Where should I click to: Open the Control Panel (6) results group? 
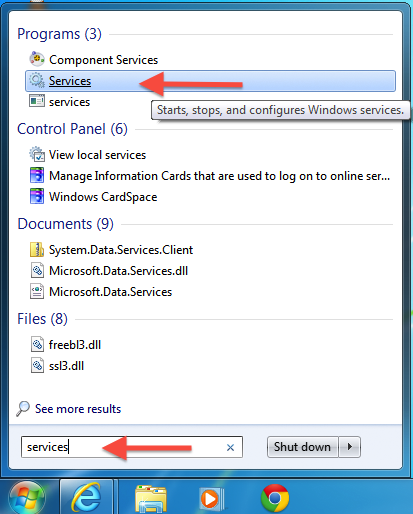[x=72, y=129]
